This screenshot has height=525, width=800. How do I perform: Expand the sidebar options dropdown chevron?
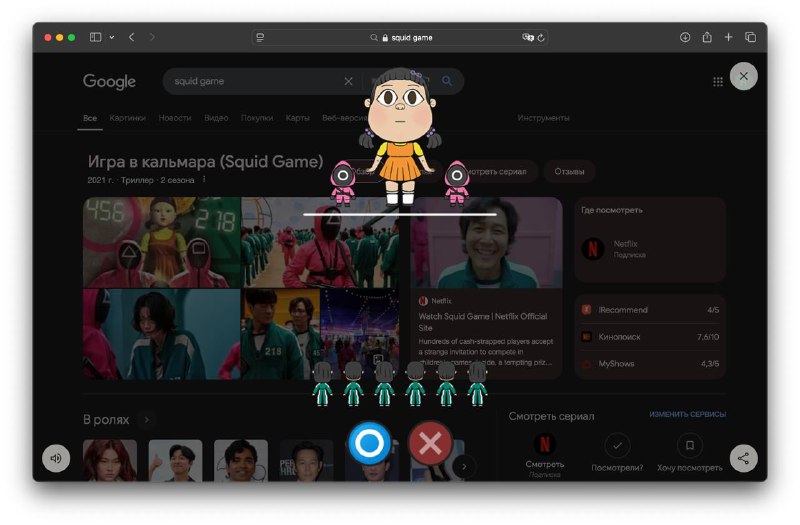pos(112,37)
